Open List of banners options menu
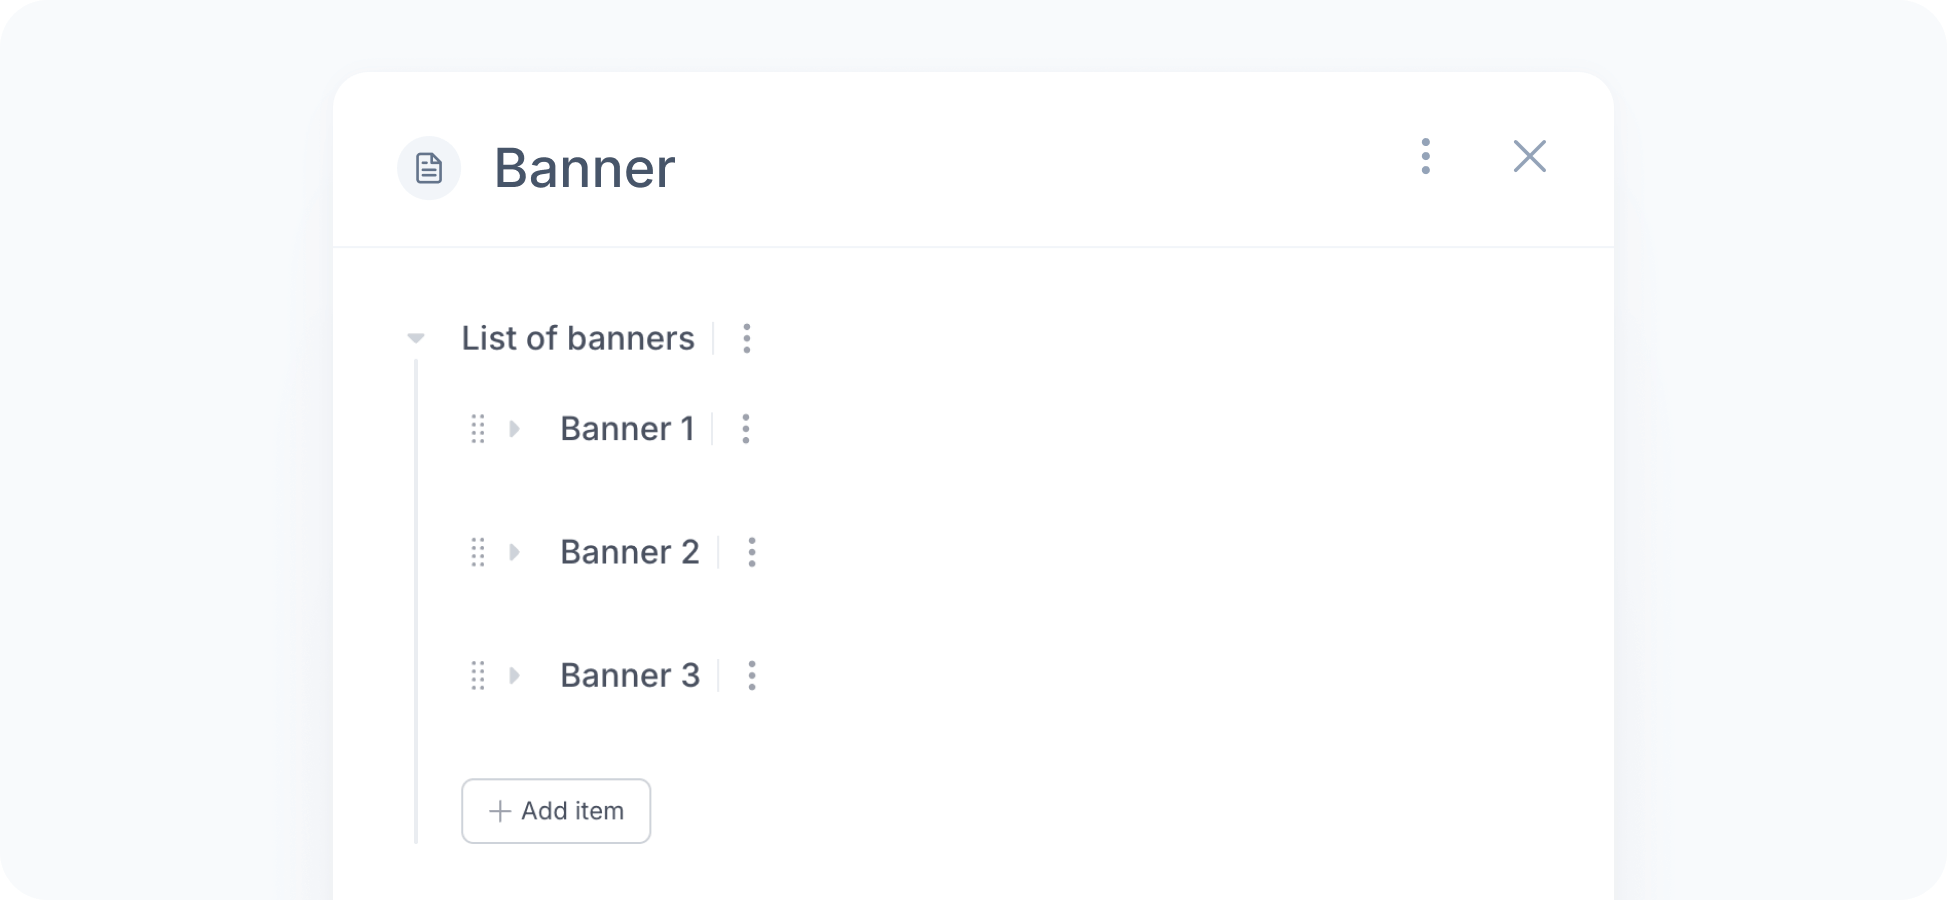Screen dimensions: 1947x900 pos(746,339)
